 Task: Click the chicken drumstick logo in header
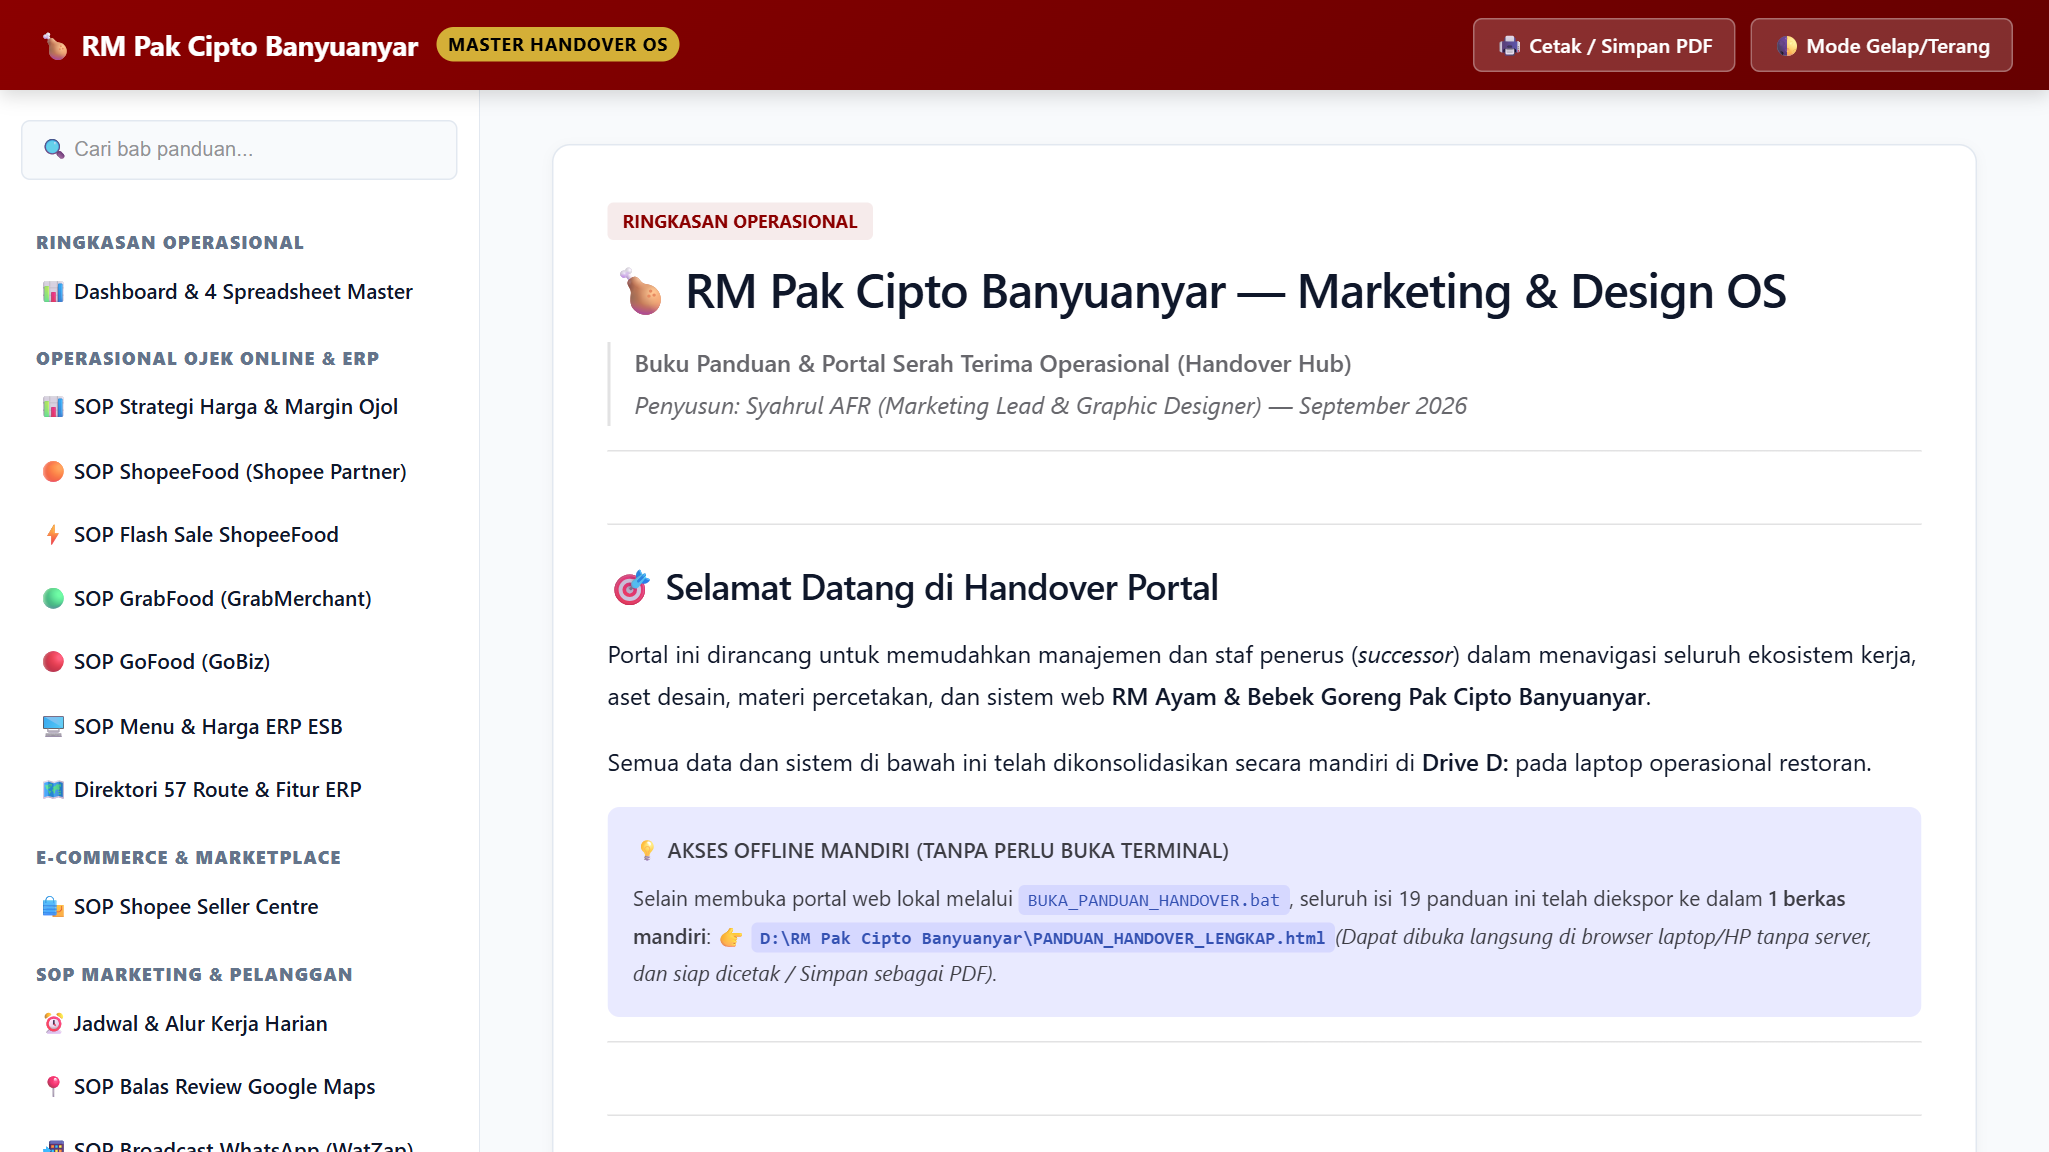pos(56,46)
